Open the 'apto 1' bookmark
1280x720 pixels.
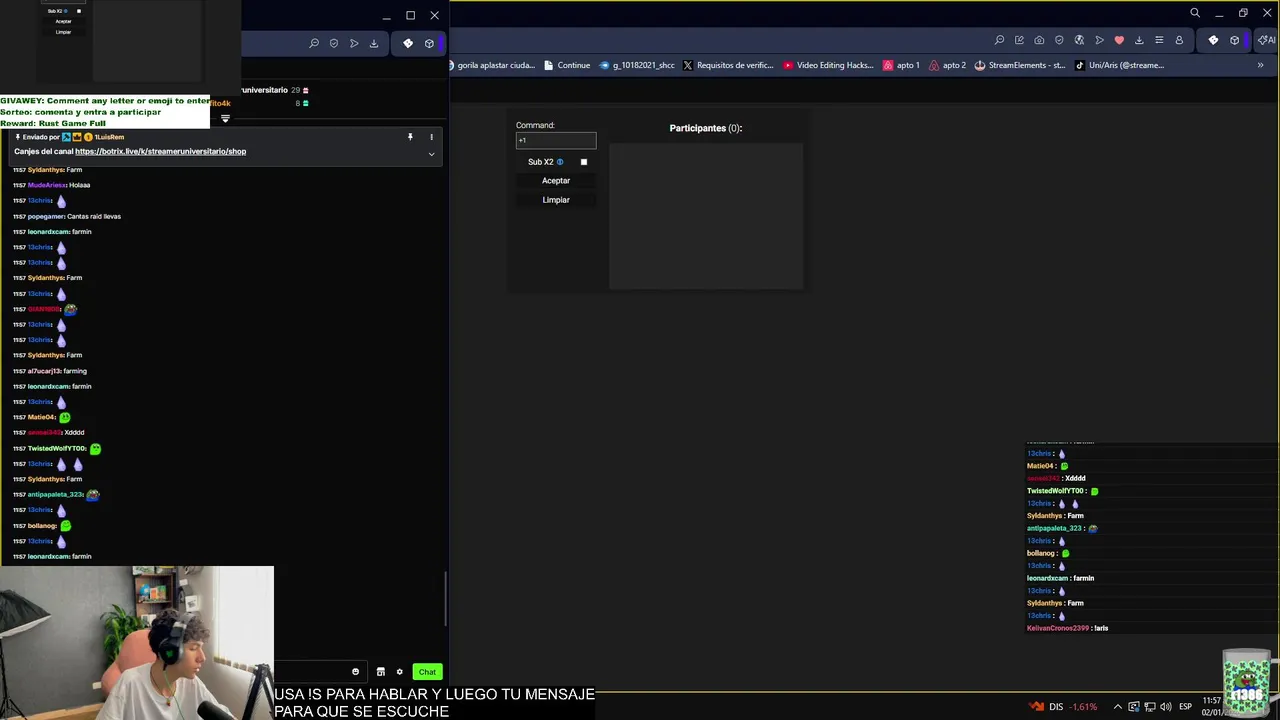pyautogui.click(x=901, y=65)
